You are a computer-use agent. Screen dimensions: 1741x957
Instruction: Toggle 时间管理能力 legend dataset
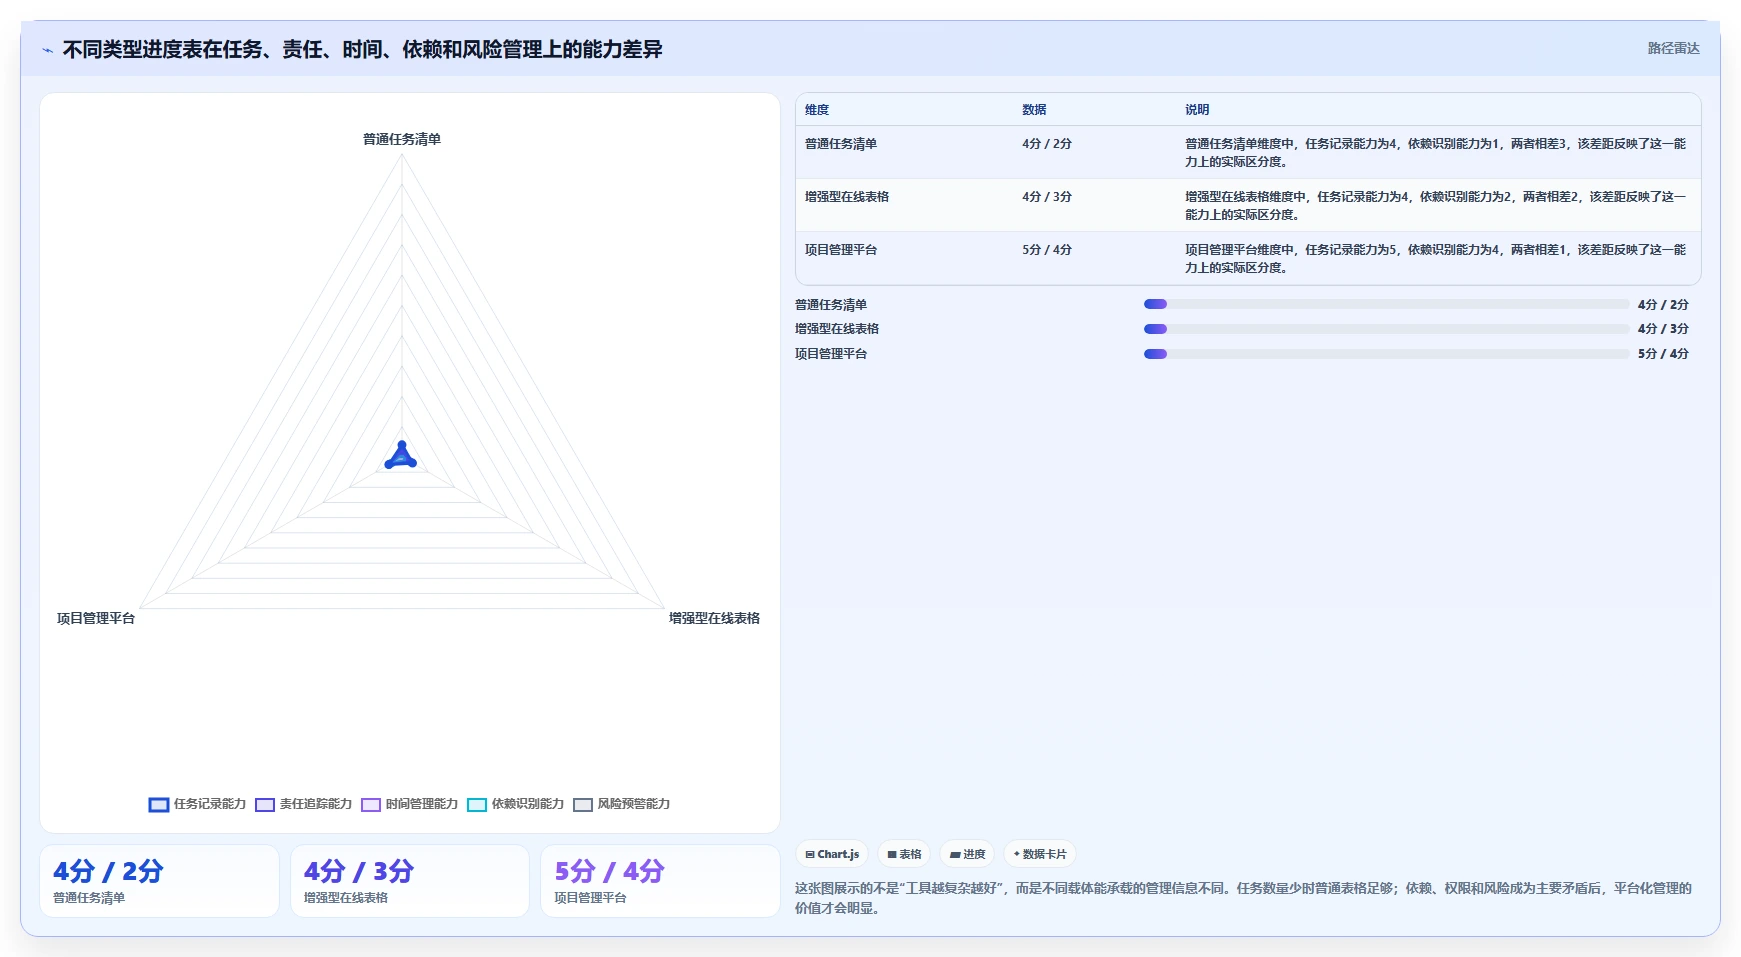(410, 804)
